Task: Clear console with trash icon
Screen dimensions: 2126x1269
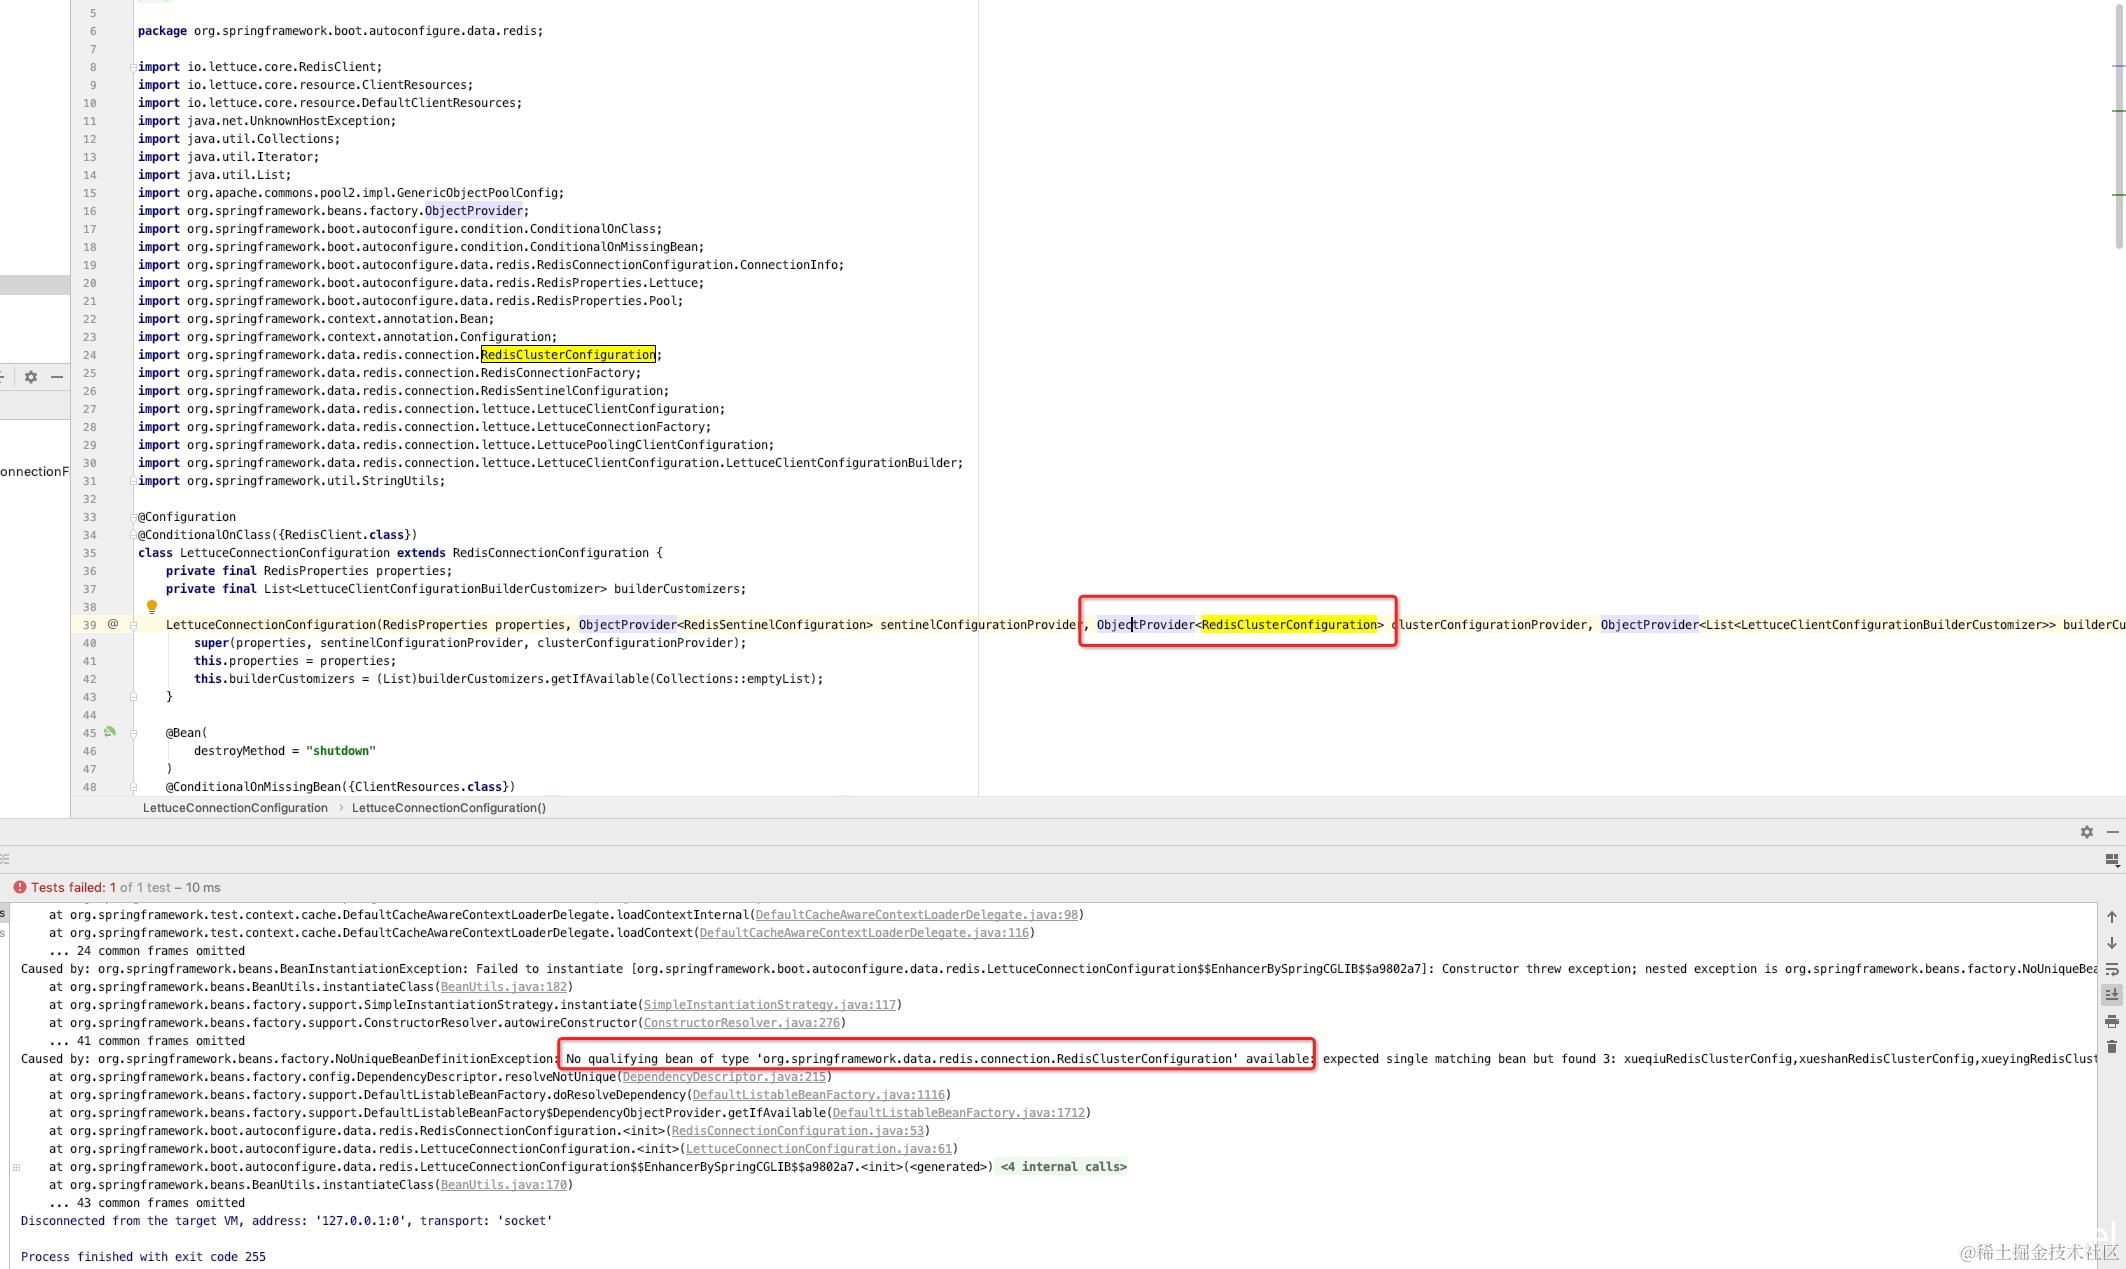Action: [x=2111, y=1047]
